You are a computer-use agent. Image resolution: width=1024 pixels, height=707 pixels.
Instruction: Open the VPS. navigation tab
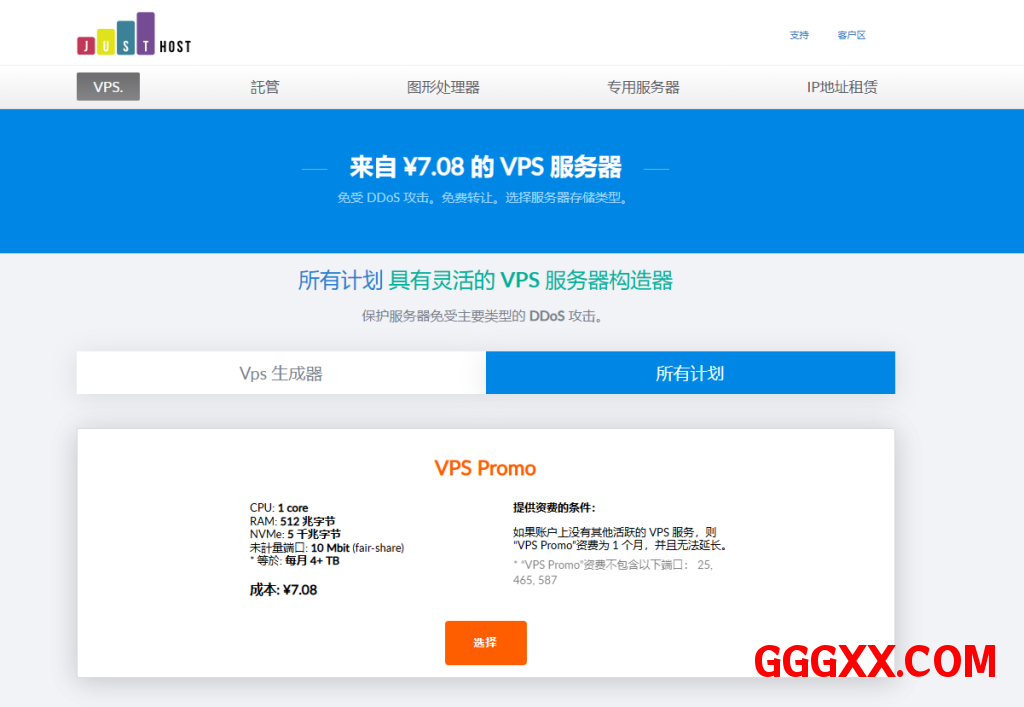click(108, 87)
